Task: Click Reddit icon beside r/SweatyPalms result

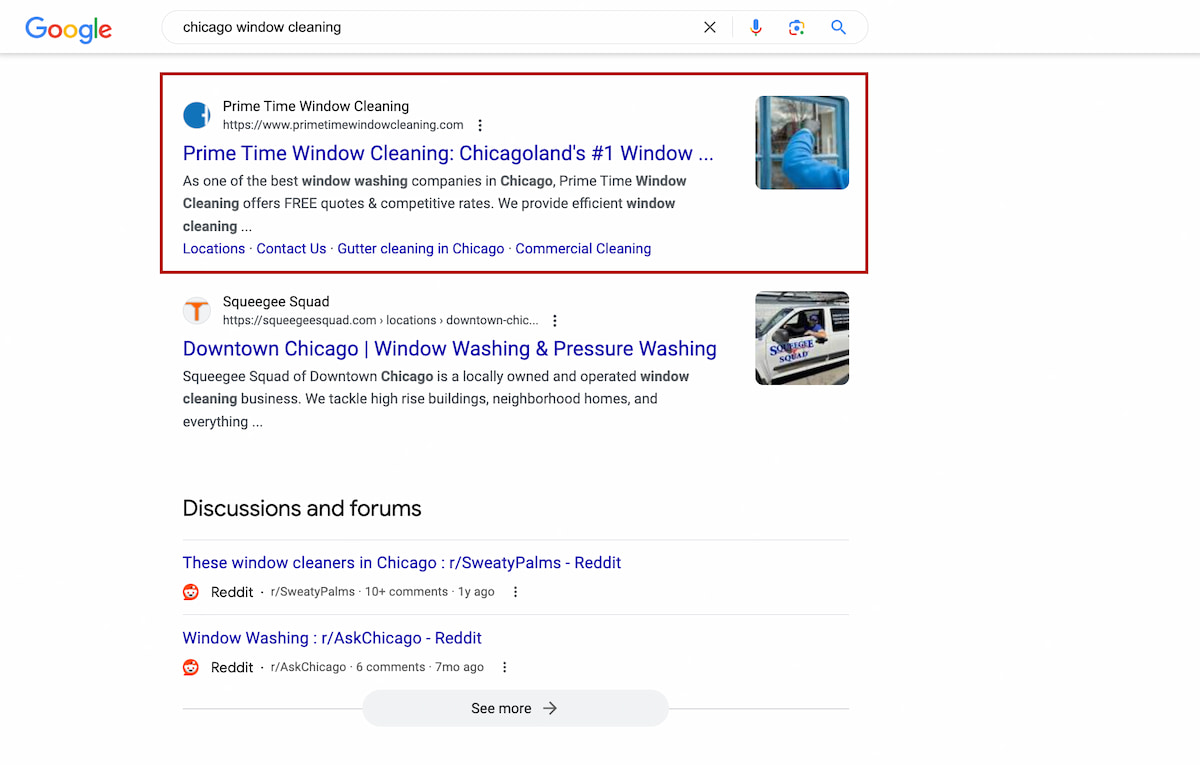Action: 191,592
